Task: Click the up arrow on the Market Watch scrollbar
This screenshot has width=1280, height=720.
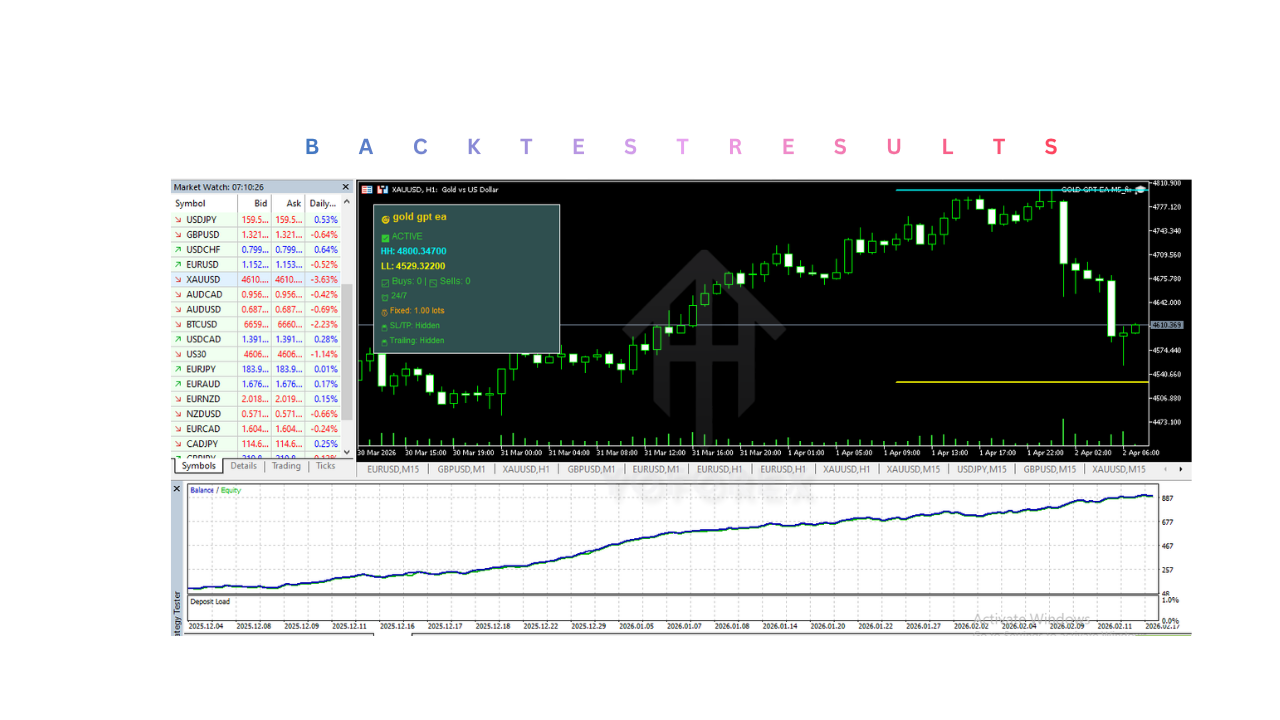Action: [345, 203]
